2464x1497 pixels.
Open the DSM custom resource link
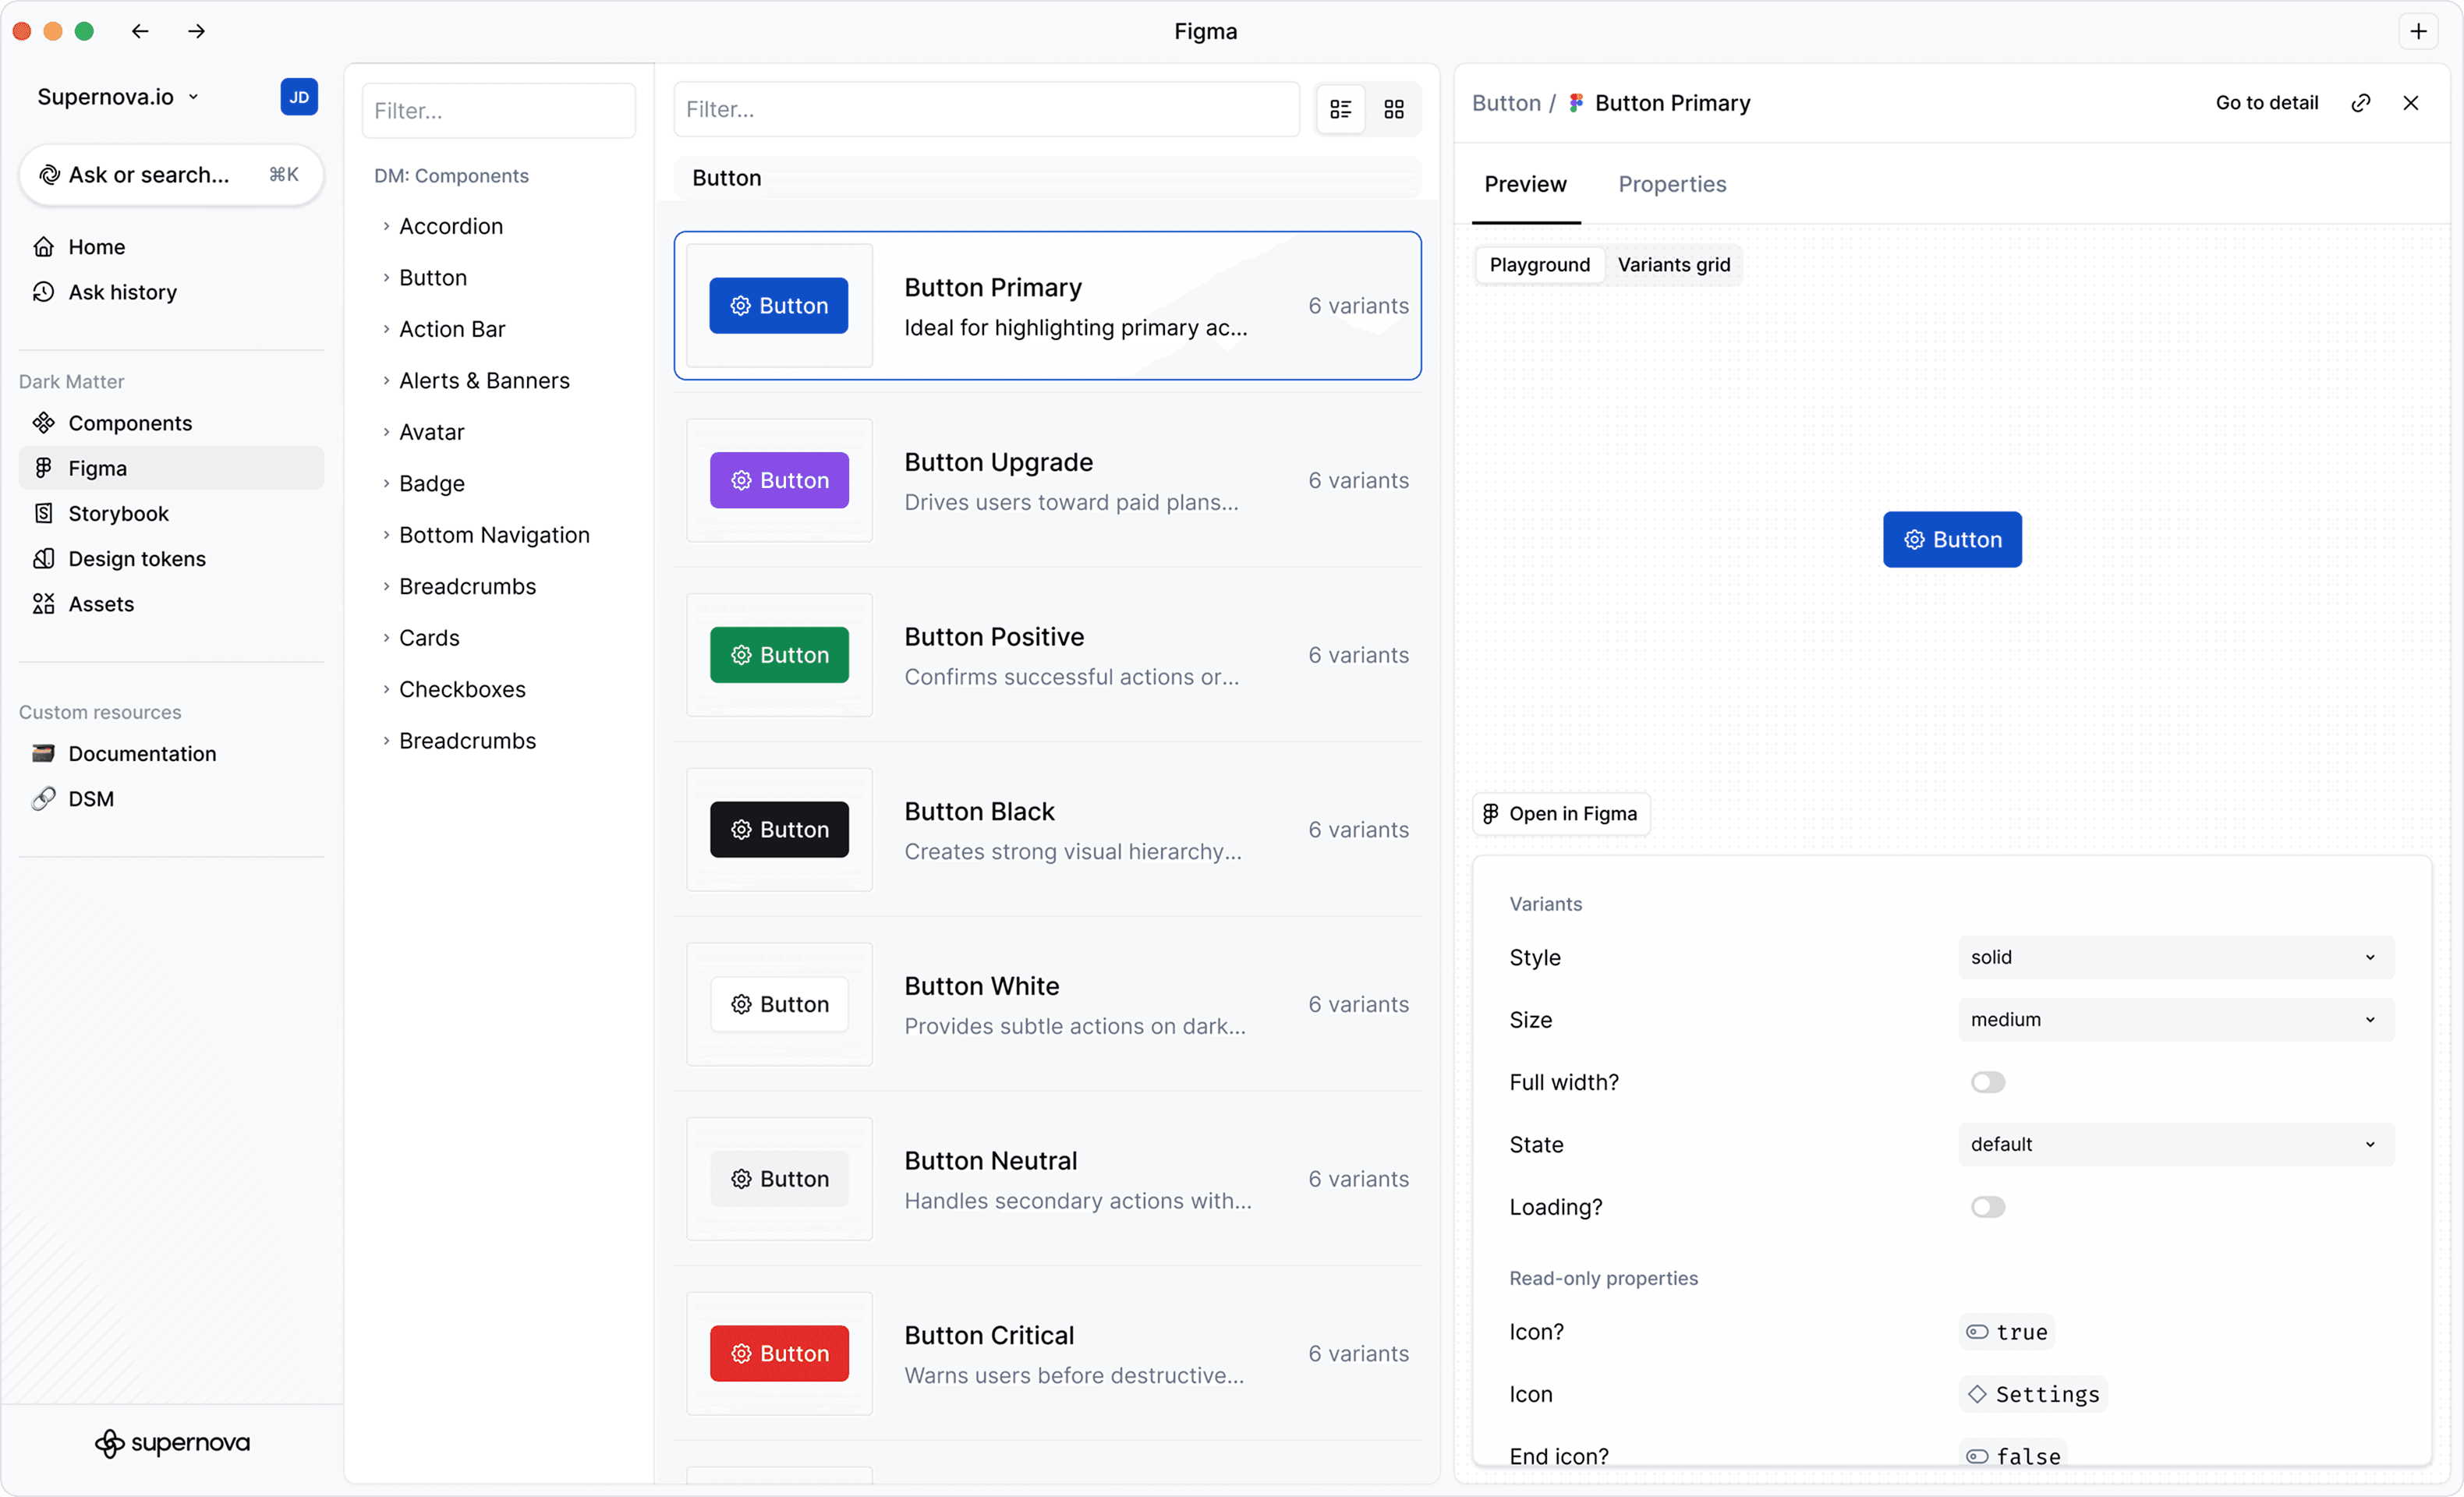(171, 799)
